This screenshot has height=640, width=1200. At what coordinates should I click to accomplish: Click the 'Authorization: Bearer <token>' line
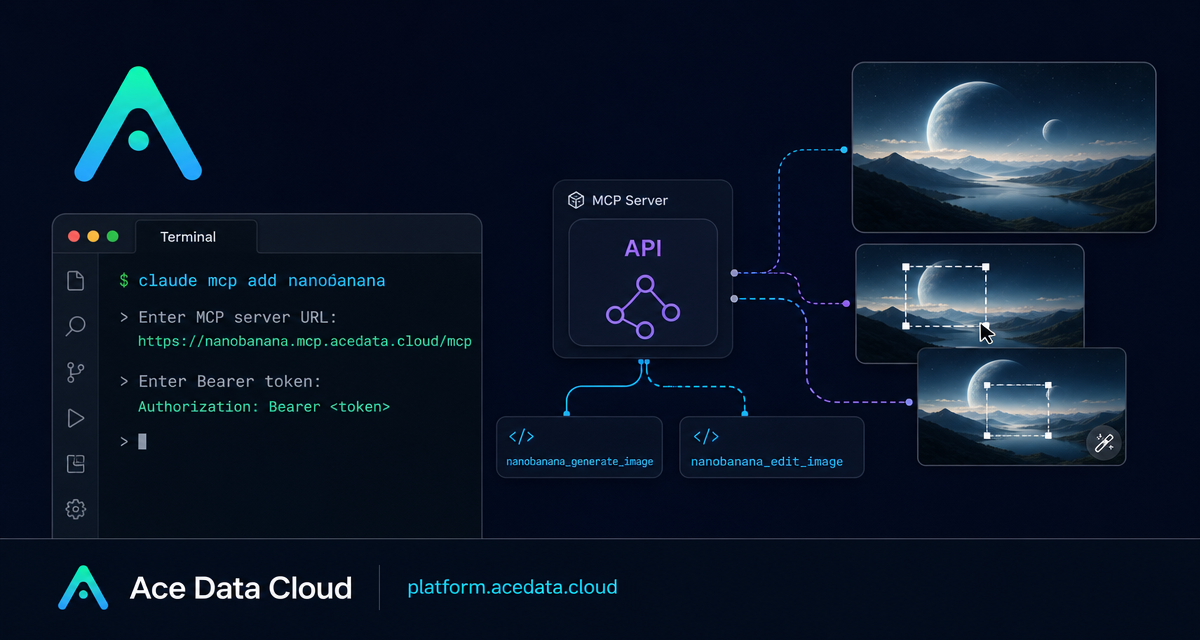[264, 407]
